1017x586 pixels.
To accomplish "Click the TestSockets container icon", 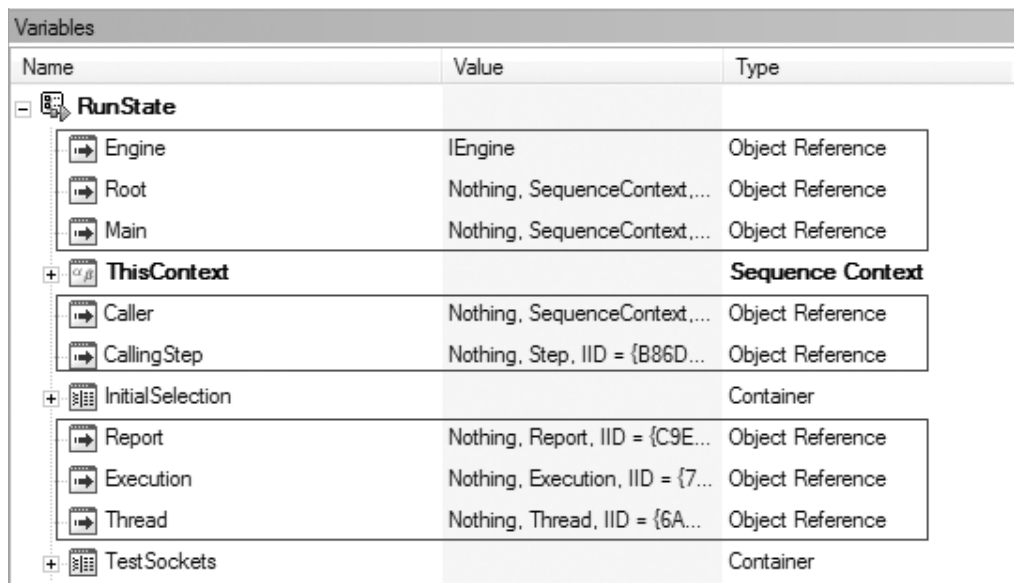I will [83, 562].
